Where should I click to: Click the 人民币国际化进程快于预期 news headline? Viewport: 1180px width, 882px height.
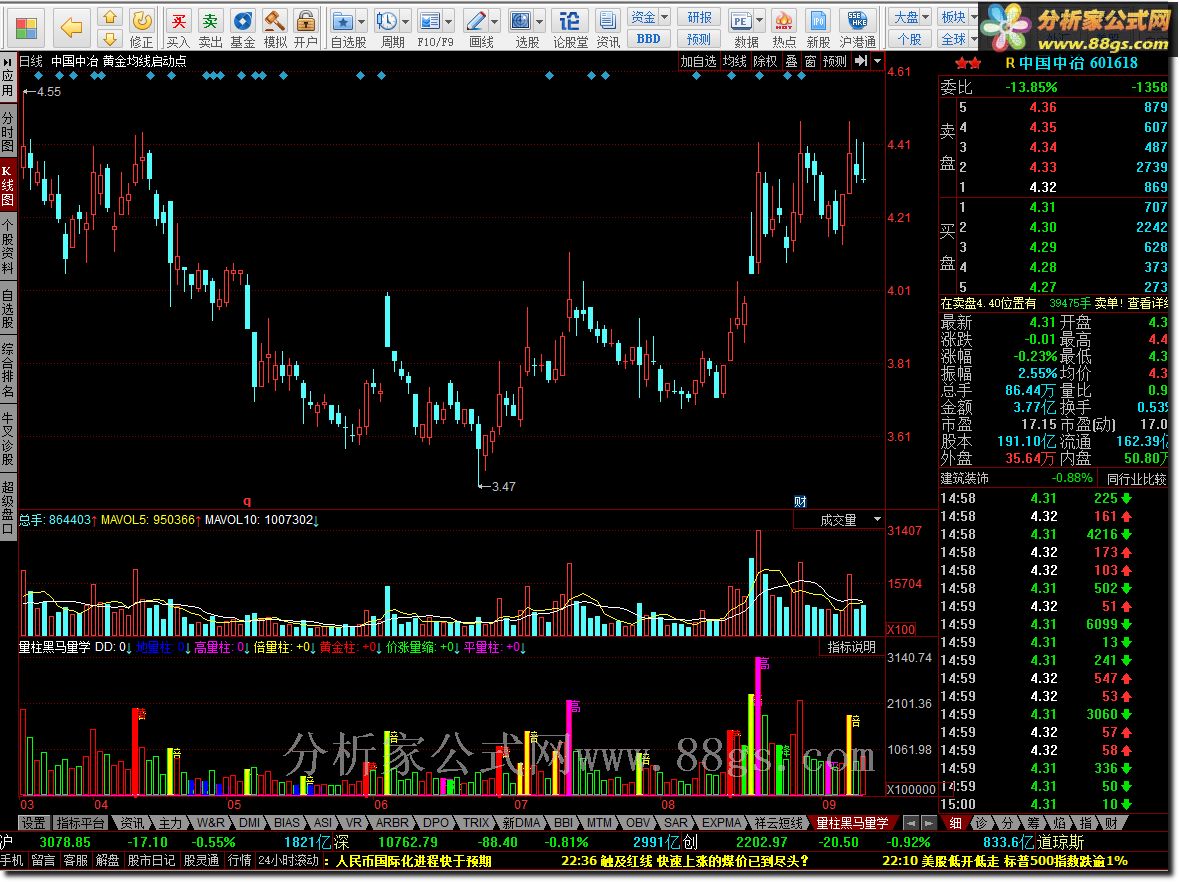click(413, 860)
